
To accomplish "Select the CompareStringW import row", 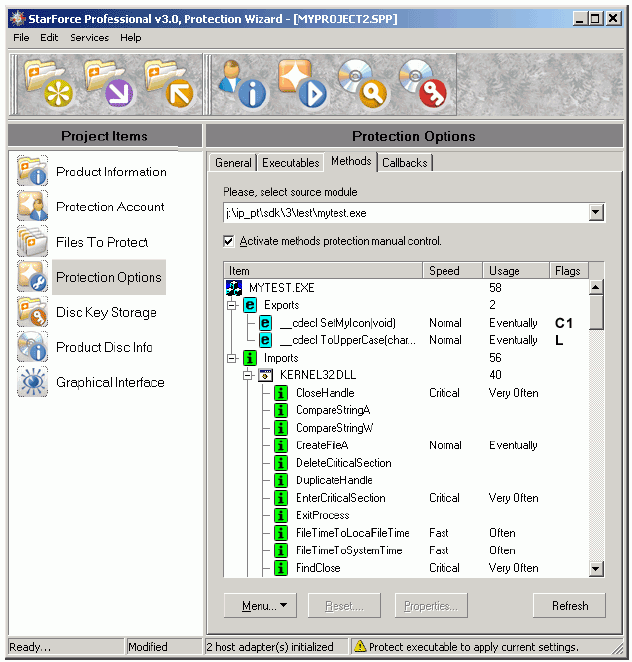I will [x=335, y=428].
